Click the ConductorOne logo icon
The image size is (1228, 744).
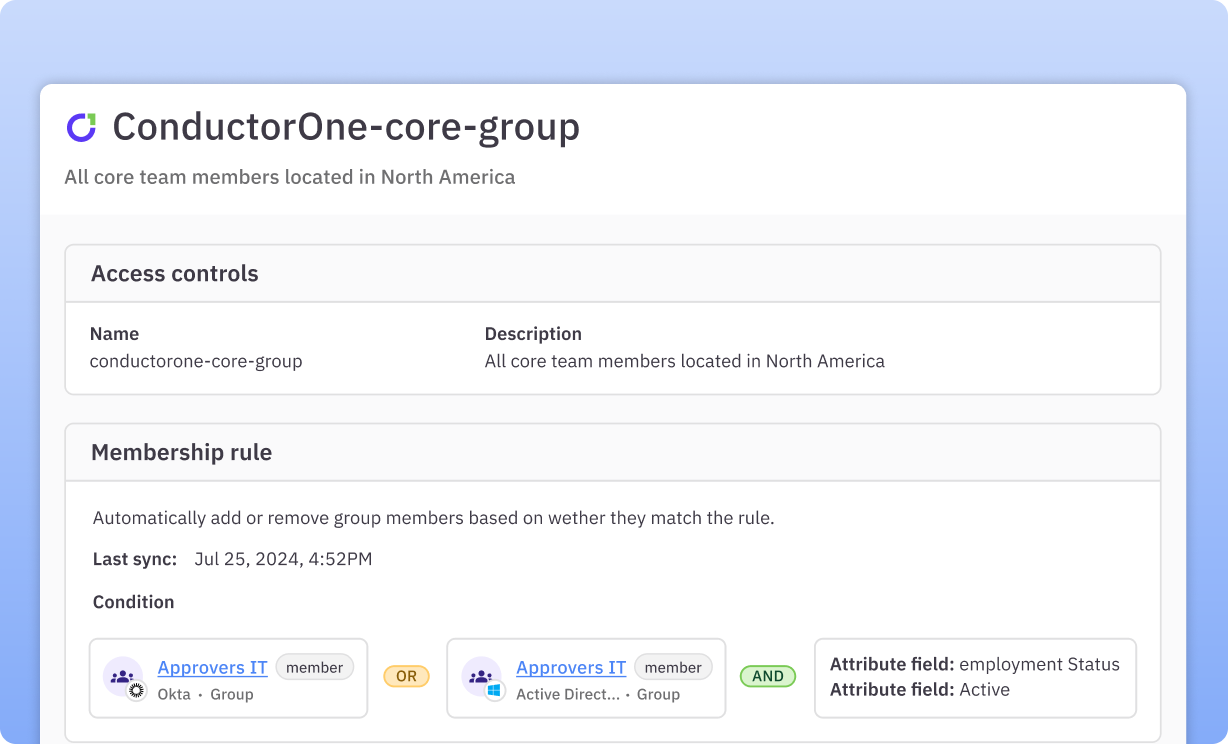81,127
